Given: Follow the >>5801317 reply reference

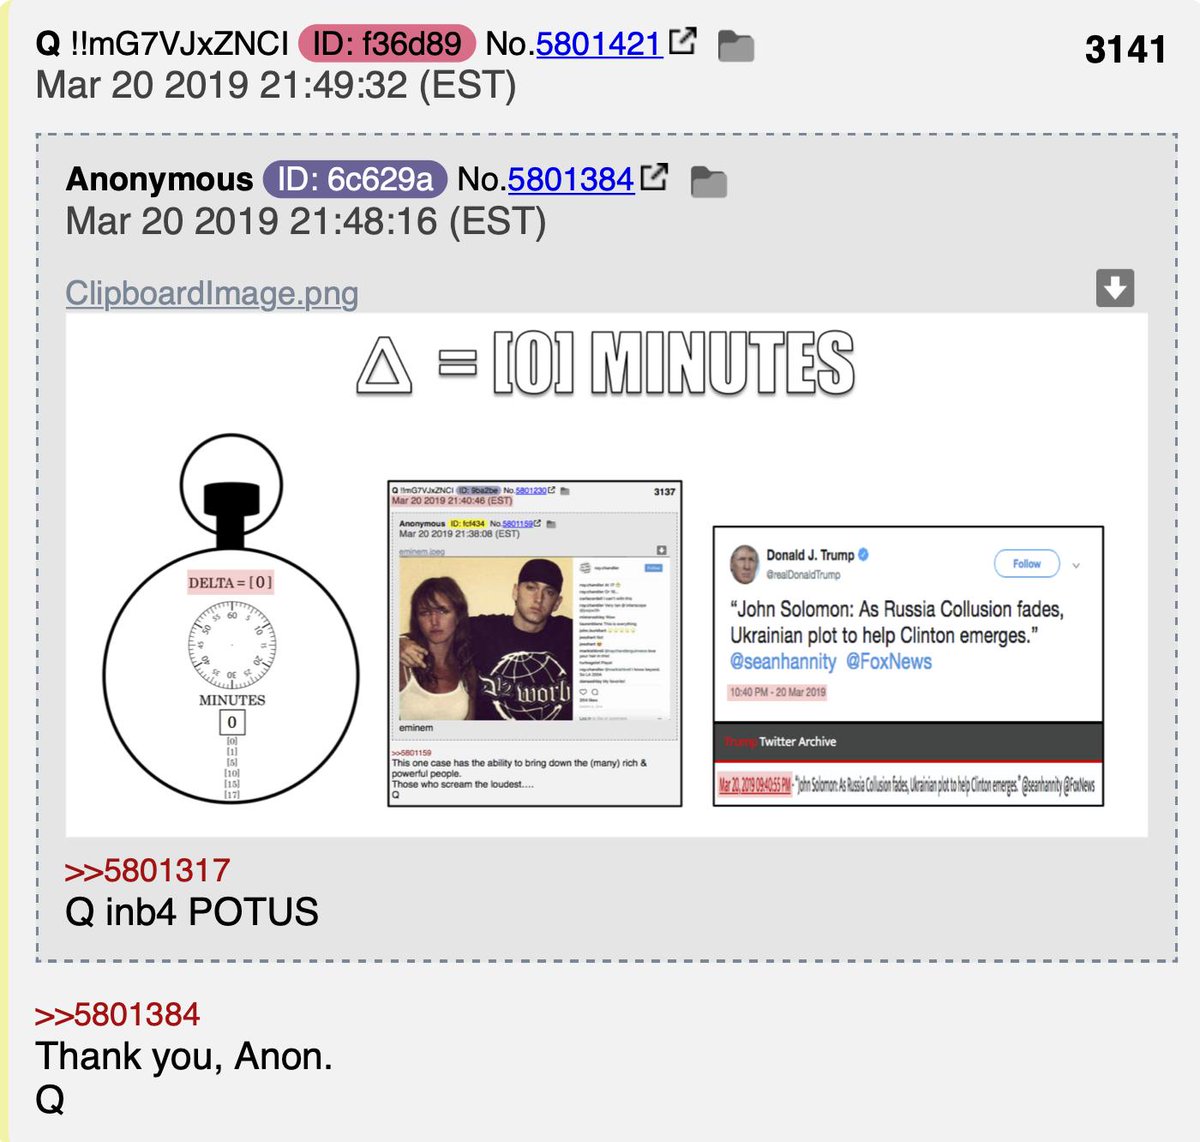Looking at the screenshot, I should coord(147,871).
